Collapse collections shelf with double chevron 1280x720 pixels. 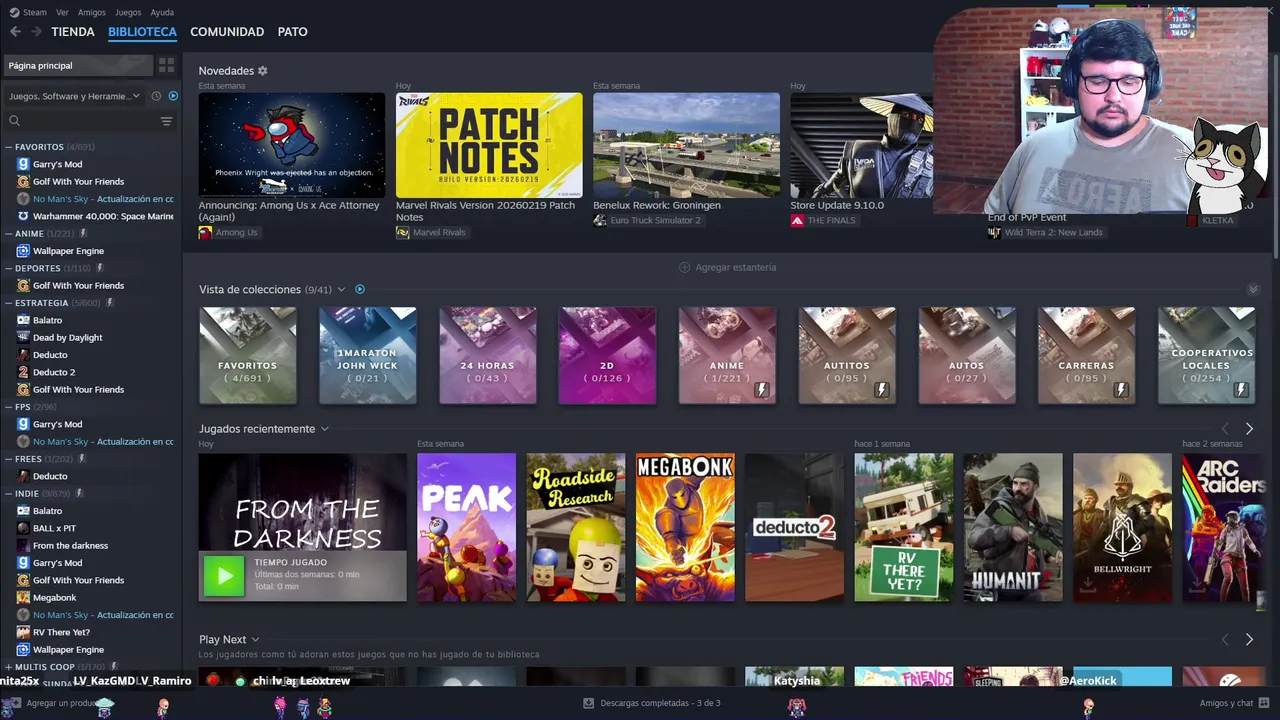pos(1253,289)
